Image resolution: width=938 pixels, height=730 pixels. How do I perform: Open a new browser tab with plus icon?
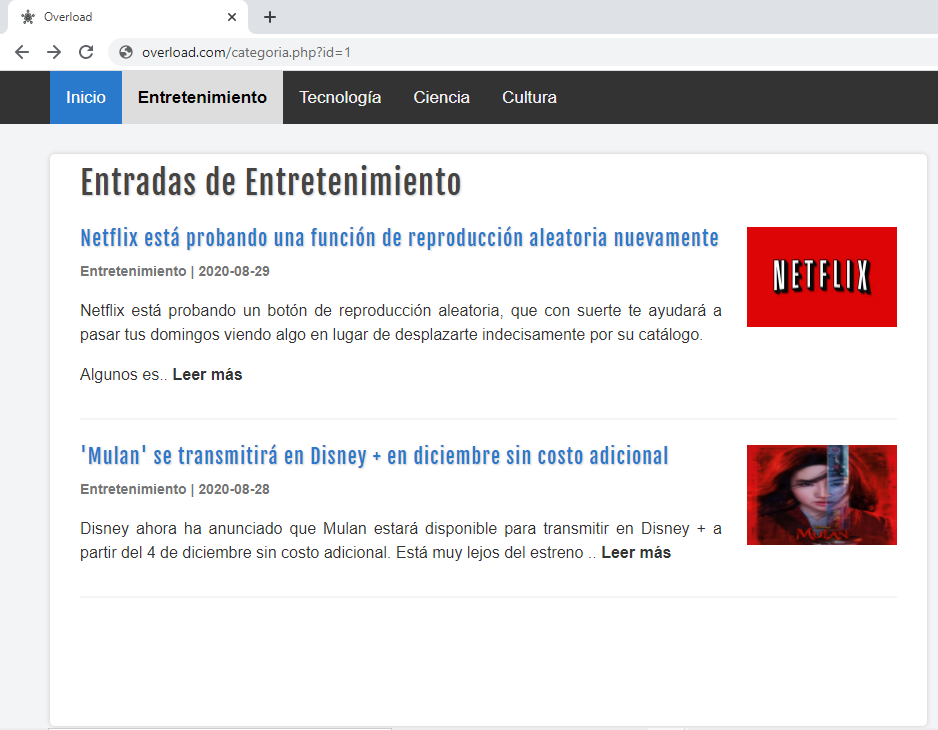[270, 17]
